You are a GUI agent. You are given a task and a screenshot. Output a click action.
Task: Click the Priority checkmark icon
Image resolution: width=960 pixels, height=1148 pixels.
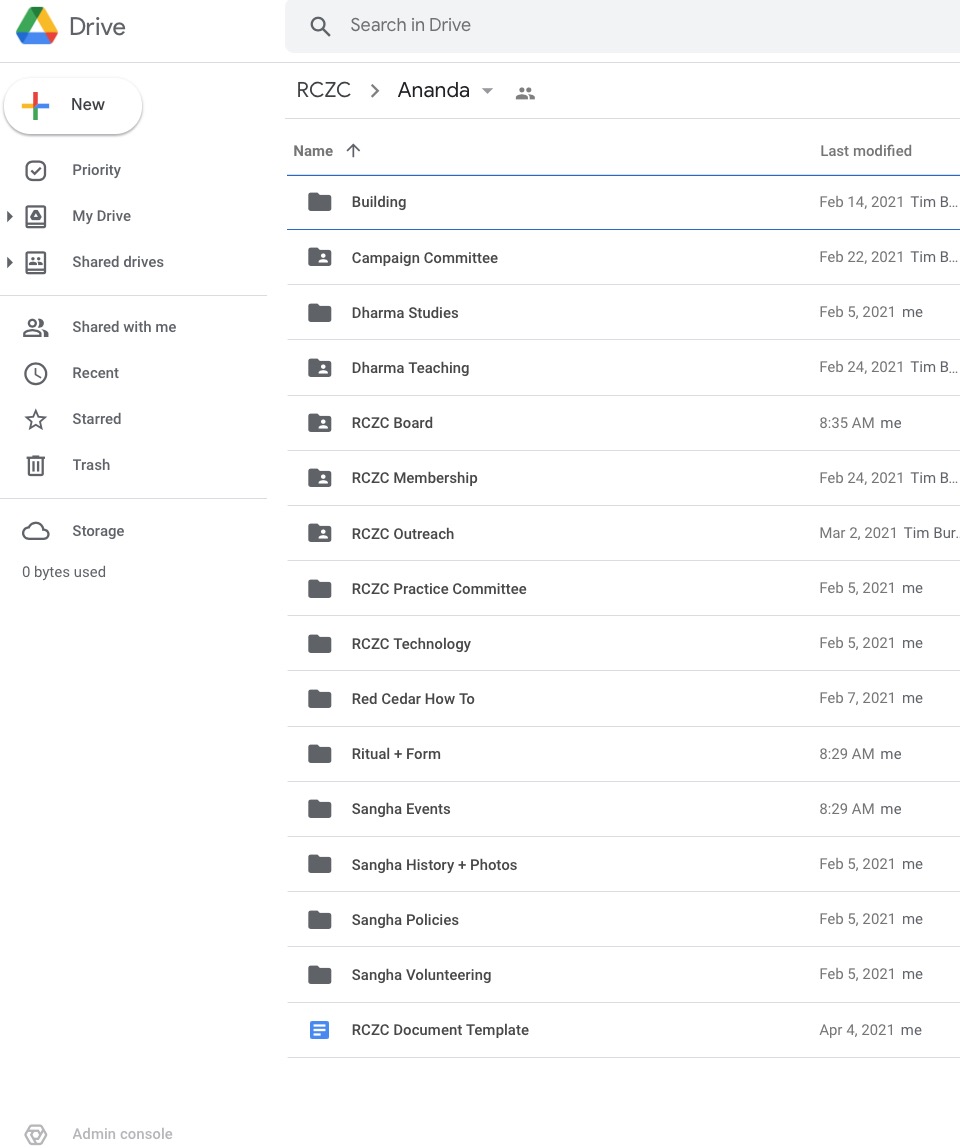click(36, 171)
